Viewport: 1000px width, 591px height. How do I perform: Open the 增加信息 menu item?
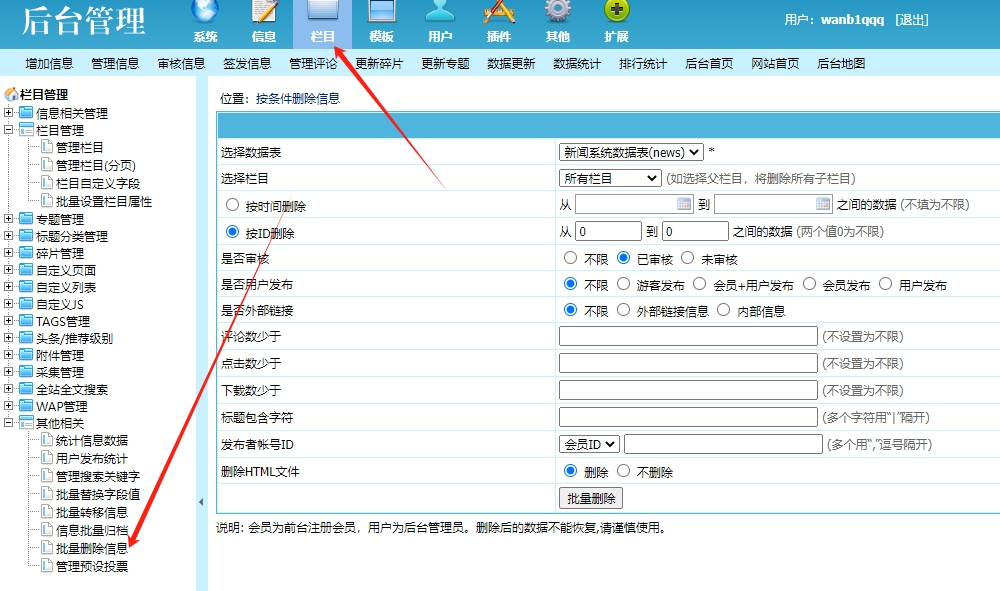pyautogui.click(x=49, y=63)
